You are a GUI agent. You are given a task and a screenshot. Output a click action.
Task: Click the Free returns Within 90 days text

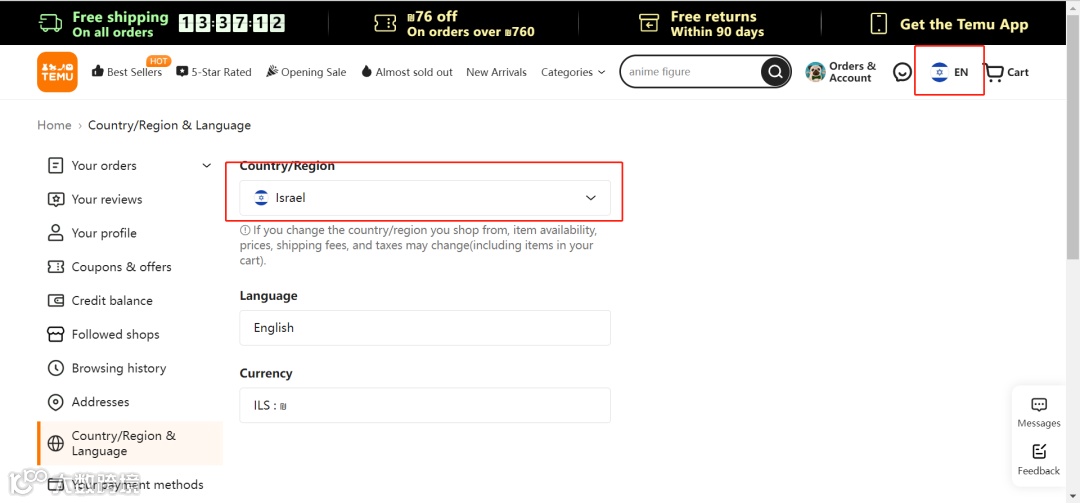click(x=717, y=24)
